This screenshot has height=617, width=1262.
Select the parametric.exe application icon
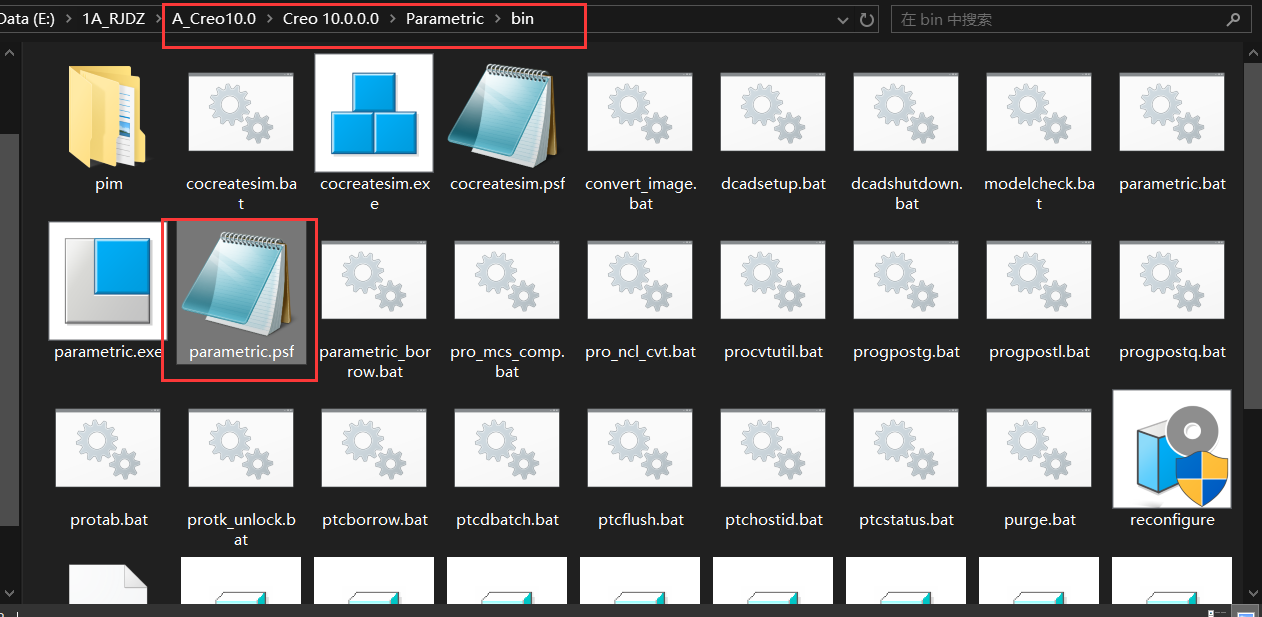tap(108, 281)
